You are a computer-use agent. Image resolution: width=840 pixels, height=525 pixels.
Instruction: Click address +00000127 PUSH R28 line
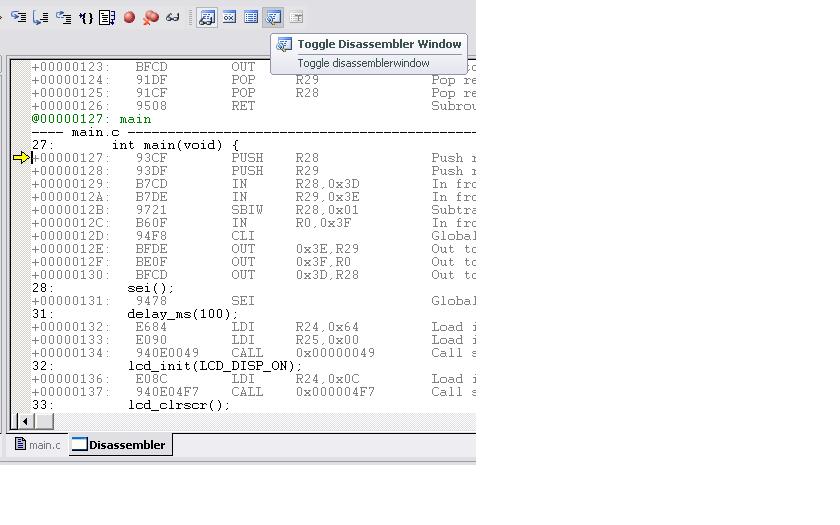coord(253,158)
